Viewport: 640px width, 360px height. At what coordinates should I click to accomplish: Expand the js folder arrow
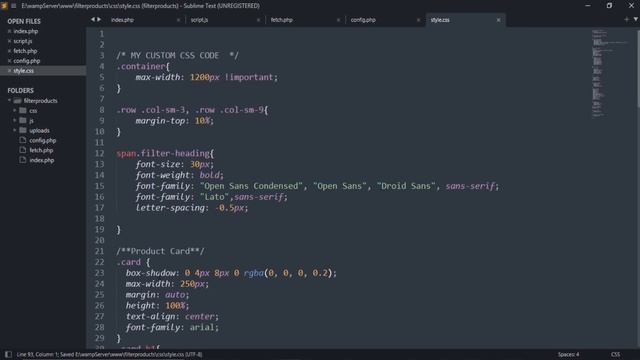15,120
